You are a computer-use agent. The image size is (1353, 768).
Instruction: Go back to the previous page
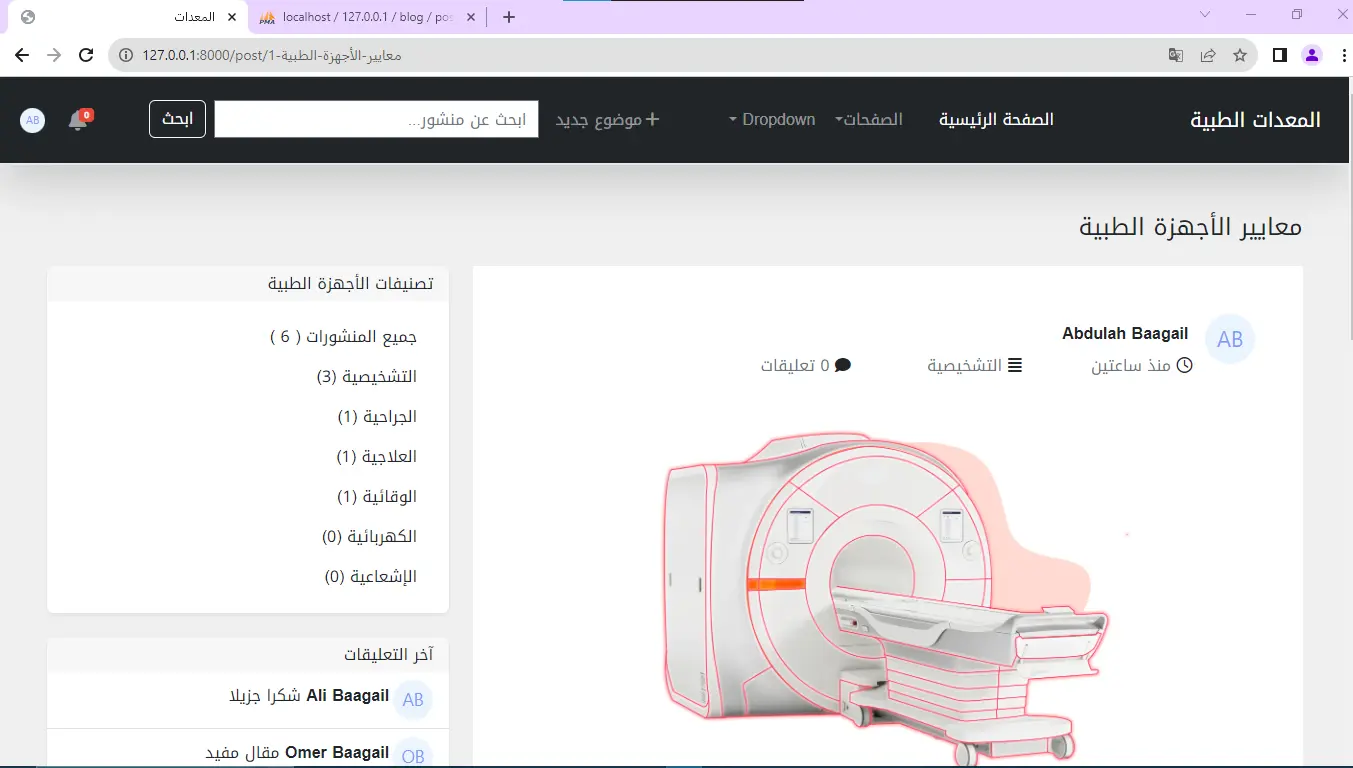pyautogui.click(x=22, y=55)
